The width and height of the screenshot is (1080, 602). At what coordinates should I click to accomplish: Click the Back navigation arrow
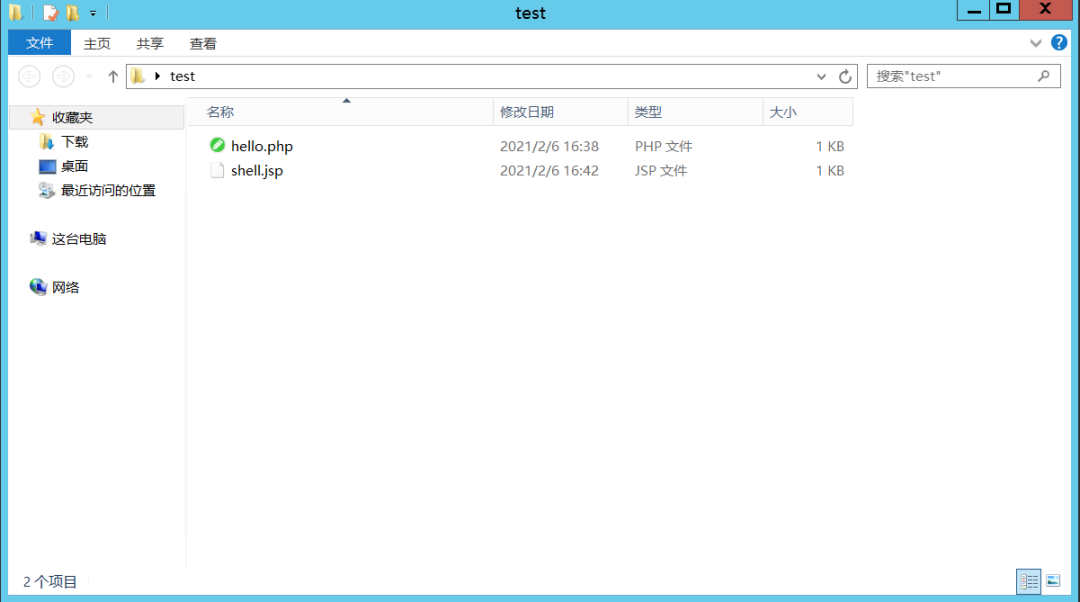pyautogui.click(x=30, y=76)
